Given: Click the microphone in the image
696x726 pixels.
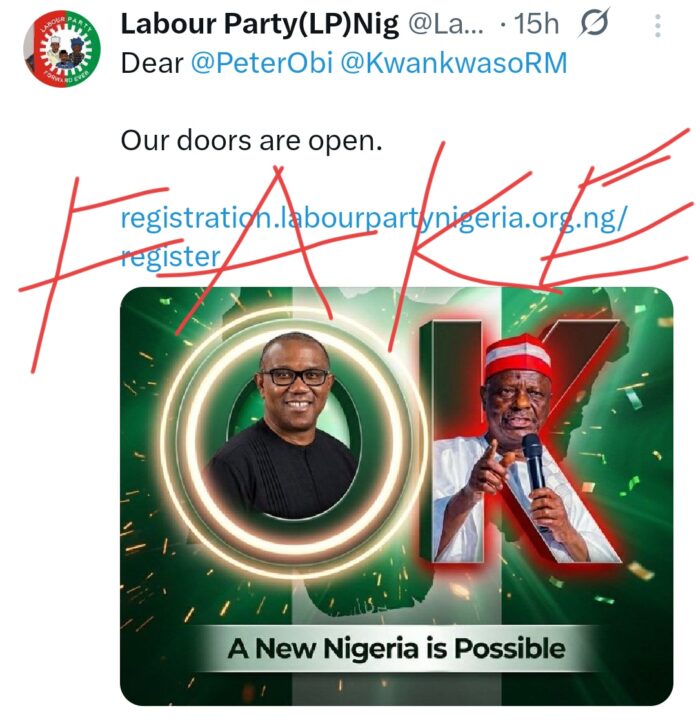Looking at the screenshot, I should [x=534, y=463].
